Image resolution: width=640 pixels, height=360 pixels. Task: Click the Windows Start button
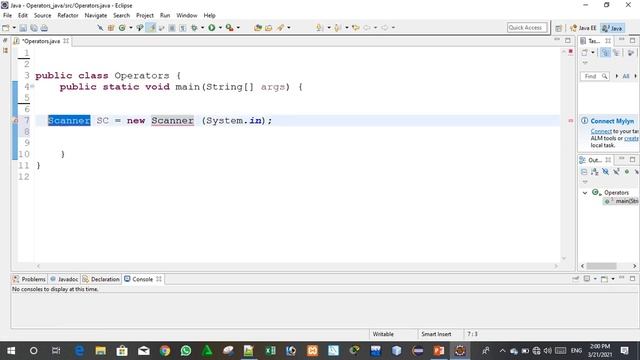pos(11,350)
